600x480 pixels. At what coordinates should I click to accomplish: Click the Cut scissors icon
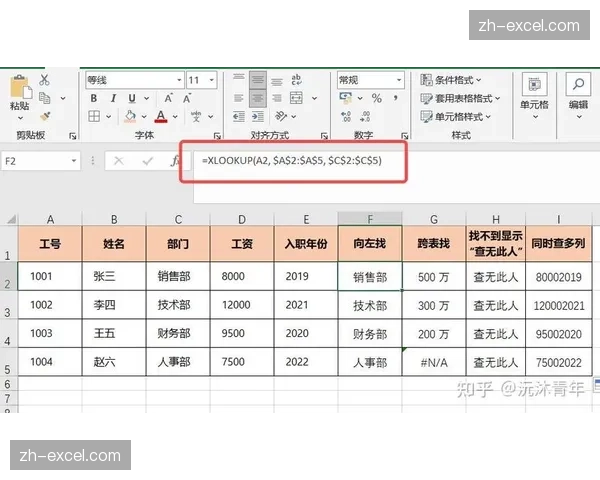44,80
